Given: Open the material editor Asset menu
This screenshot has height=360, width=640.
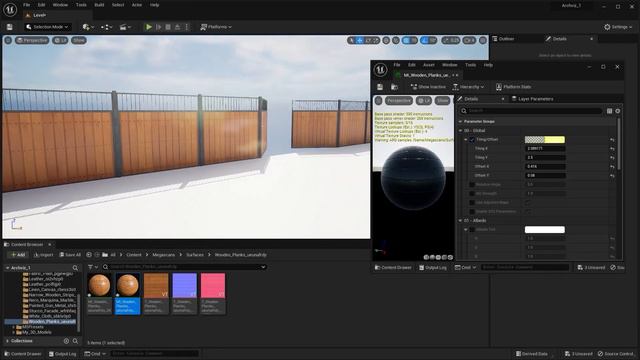Looking at the screenshot, I should (429, 65).
